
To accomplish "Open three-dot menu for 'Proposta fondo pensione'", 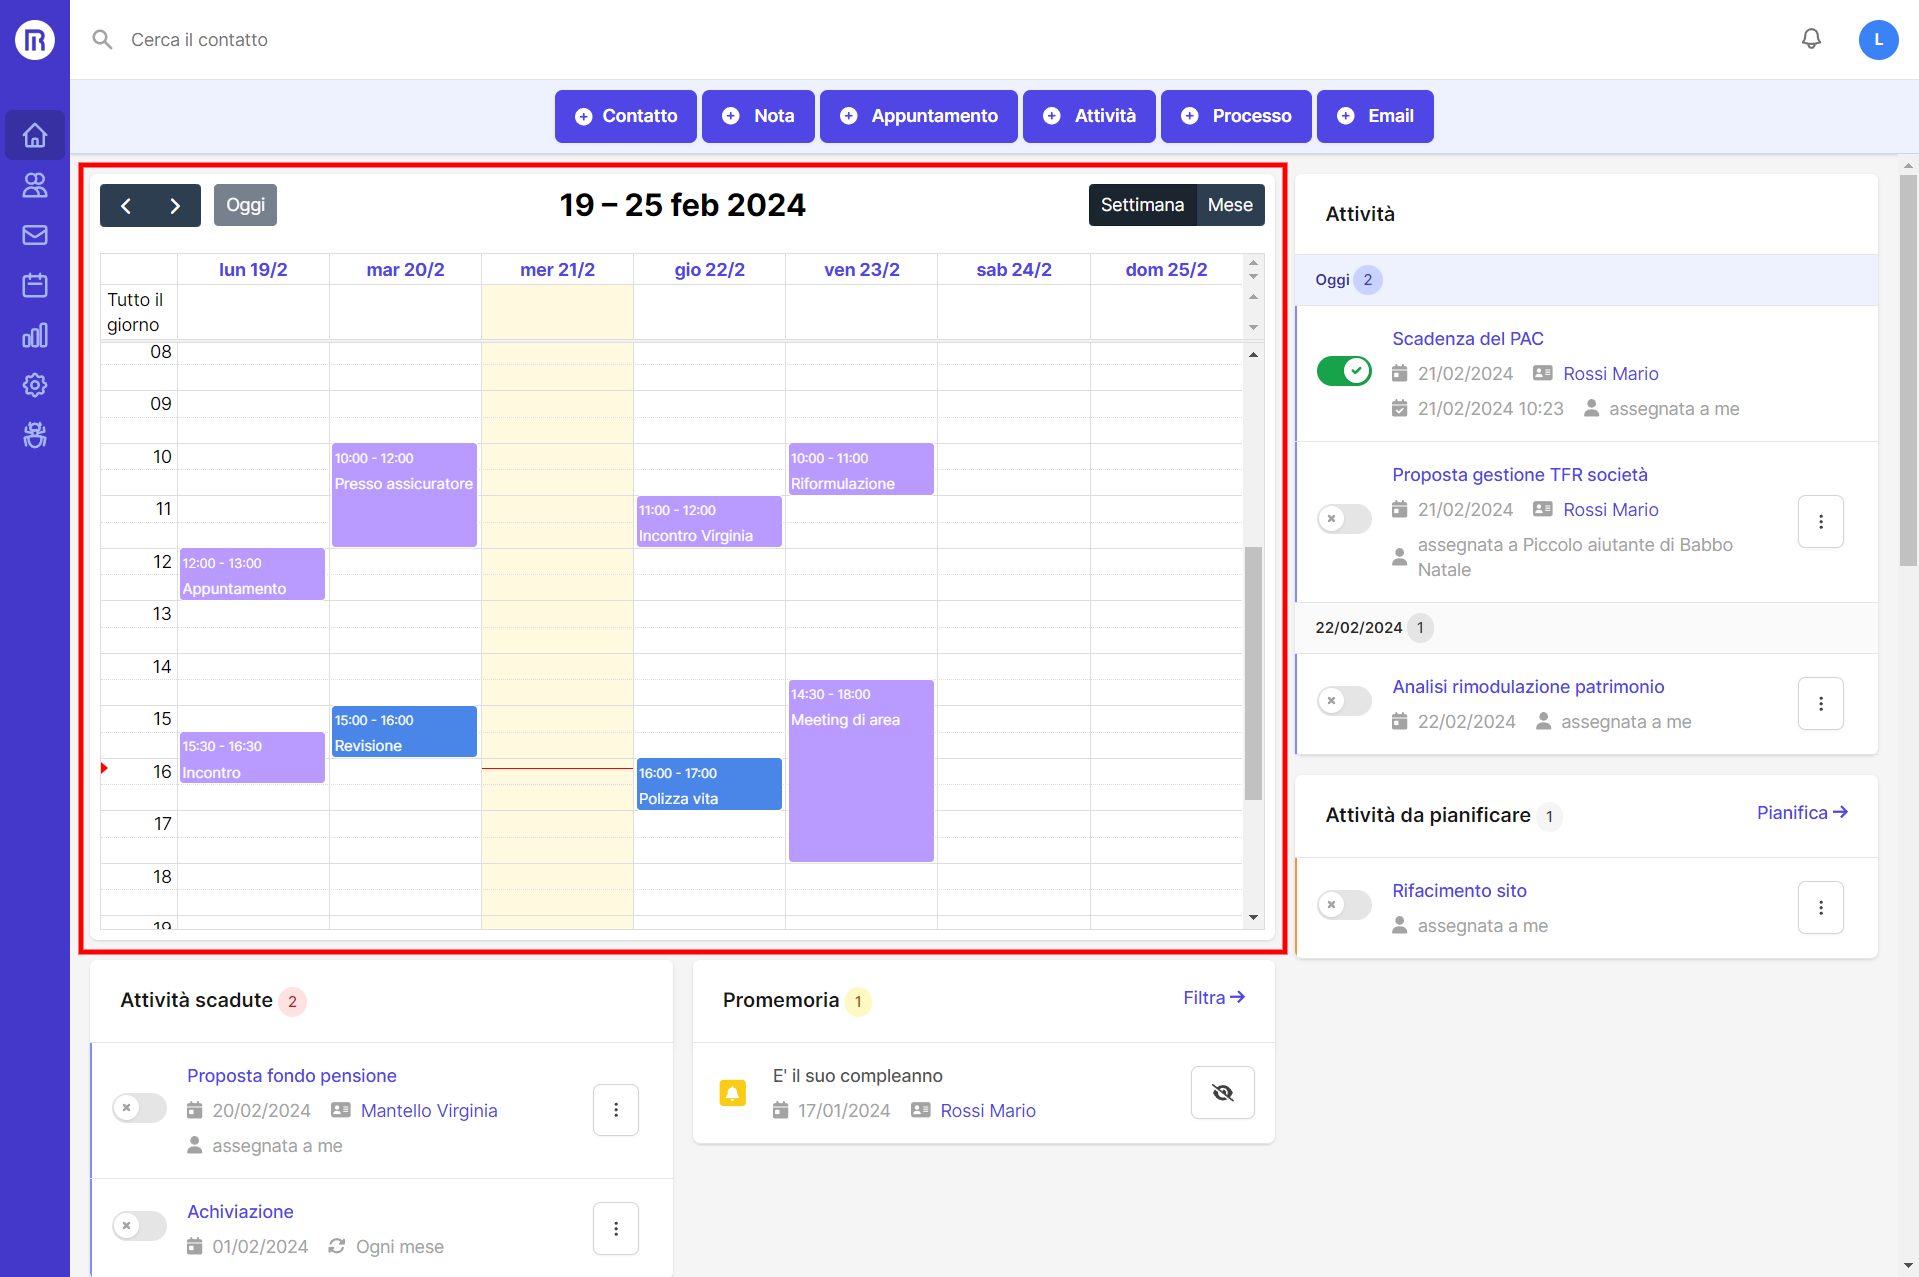I will pyautogui.click(x=615, y=1110).
